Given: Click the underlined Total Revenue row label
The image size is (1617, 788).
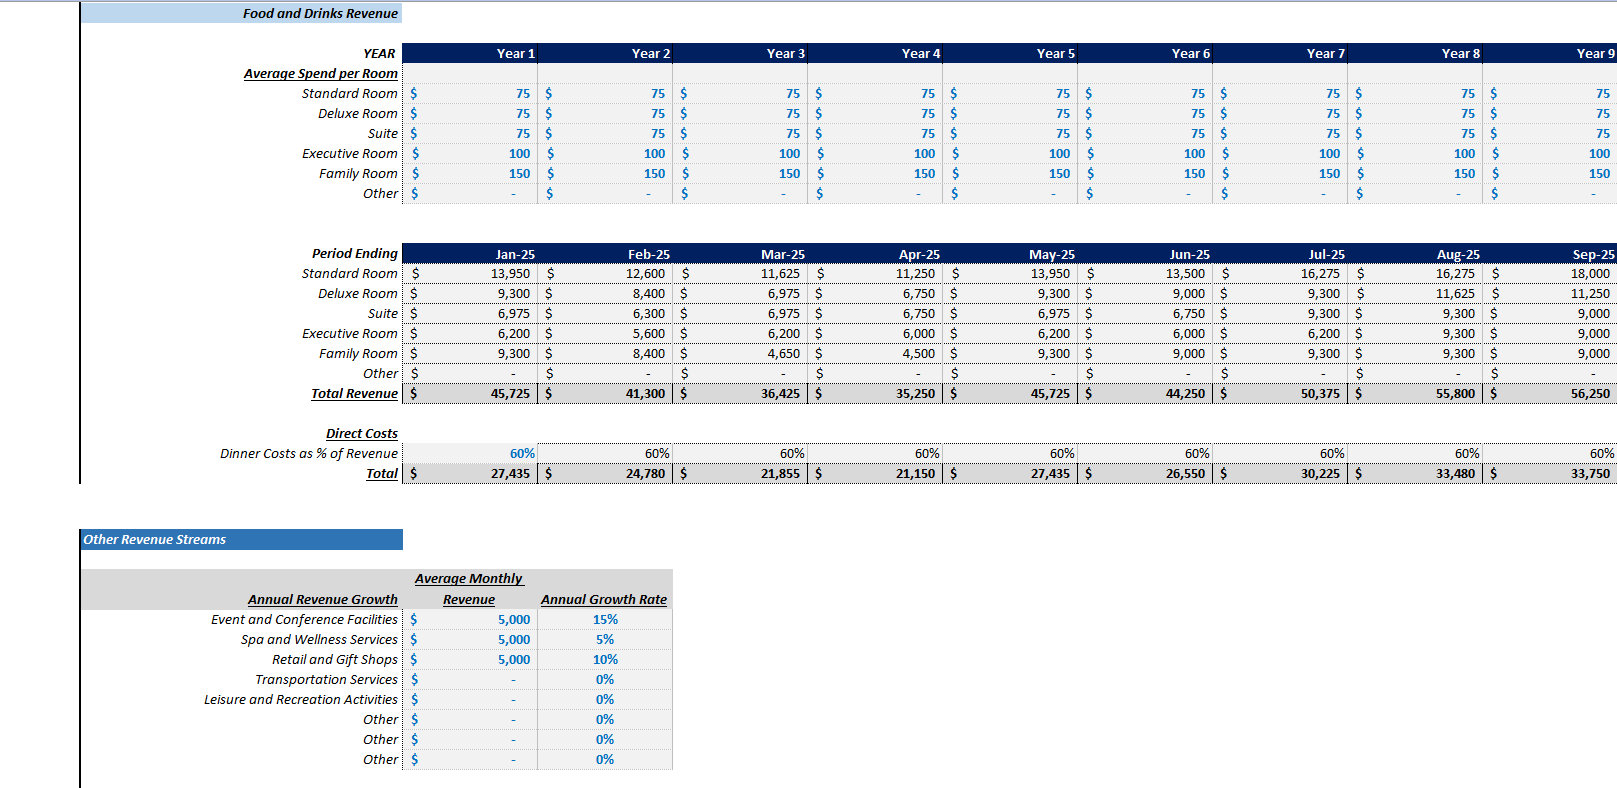Looking at the screenshot, I should point(354,394).
